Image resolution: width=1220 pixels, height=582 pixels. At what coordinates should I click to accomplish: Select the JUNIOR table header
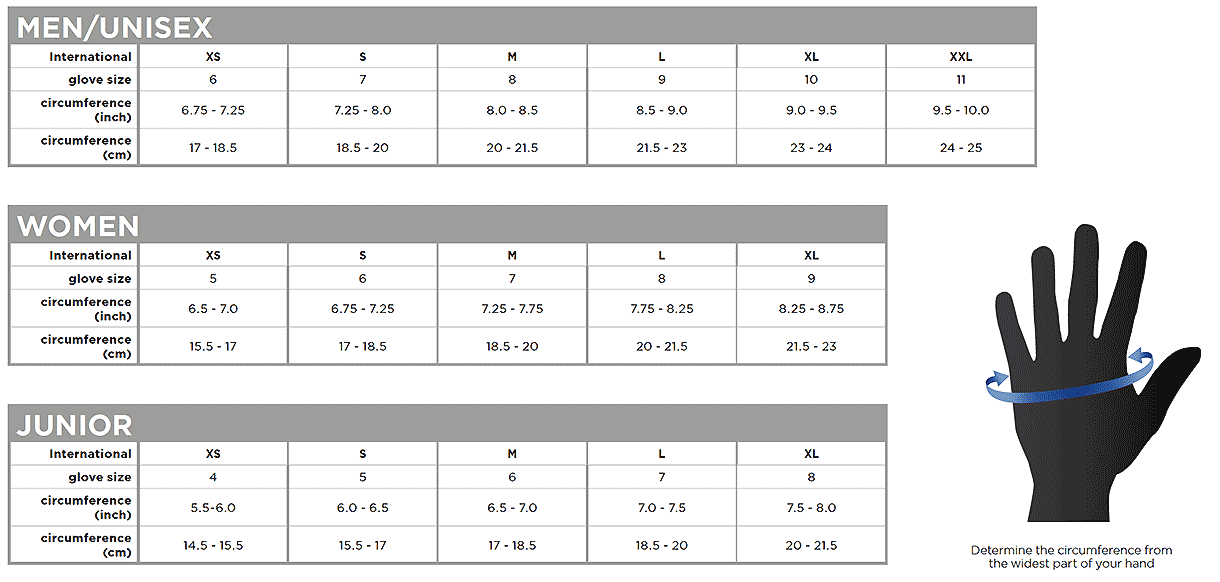74,425
